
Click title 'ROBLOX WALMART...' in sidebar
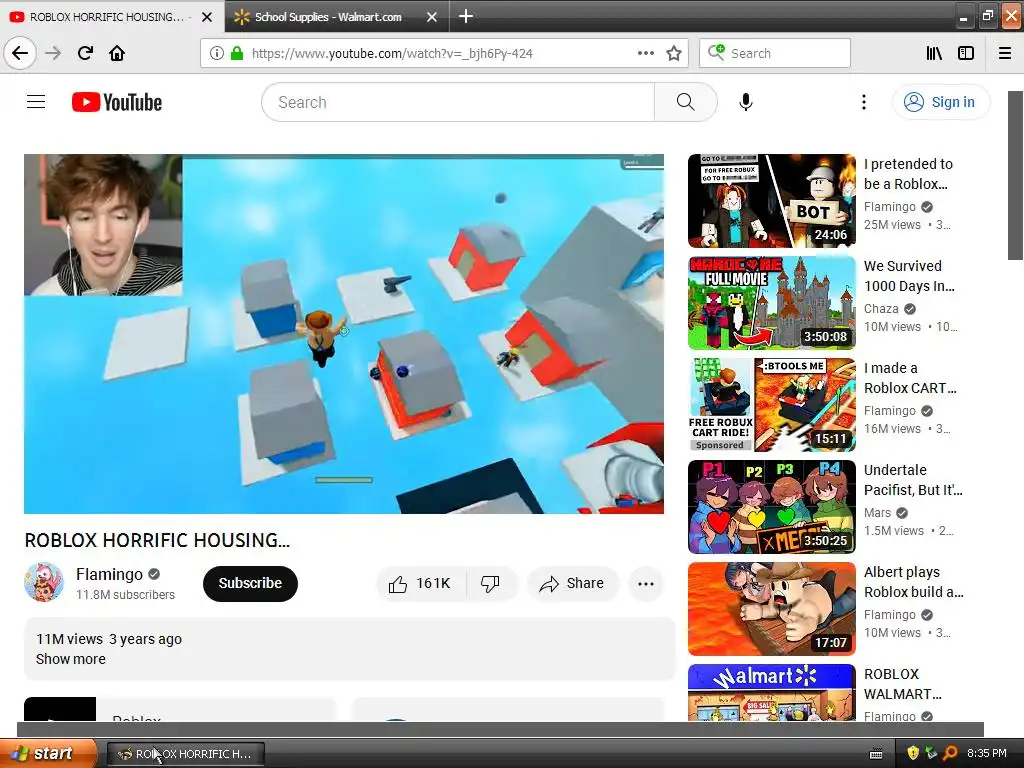pos(903,684)
